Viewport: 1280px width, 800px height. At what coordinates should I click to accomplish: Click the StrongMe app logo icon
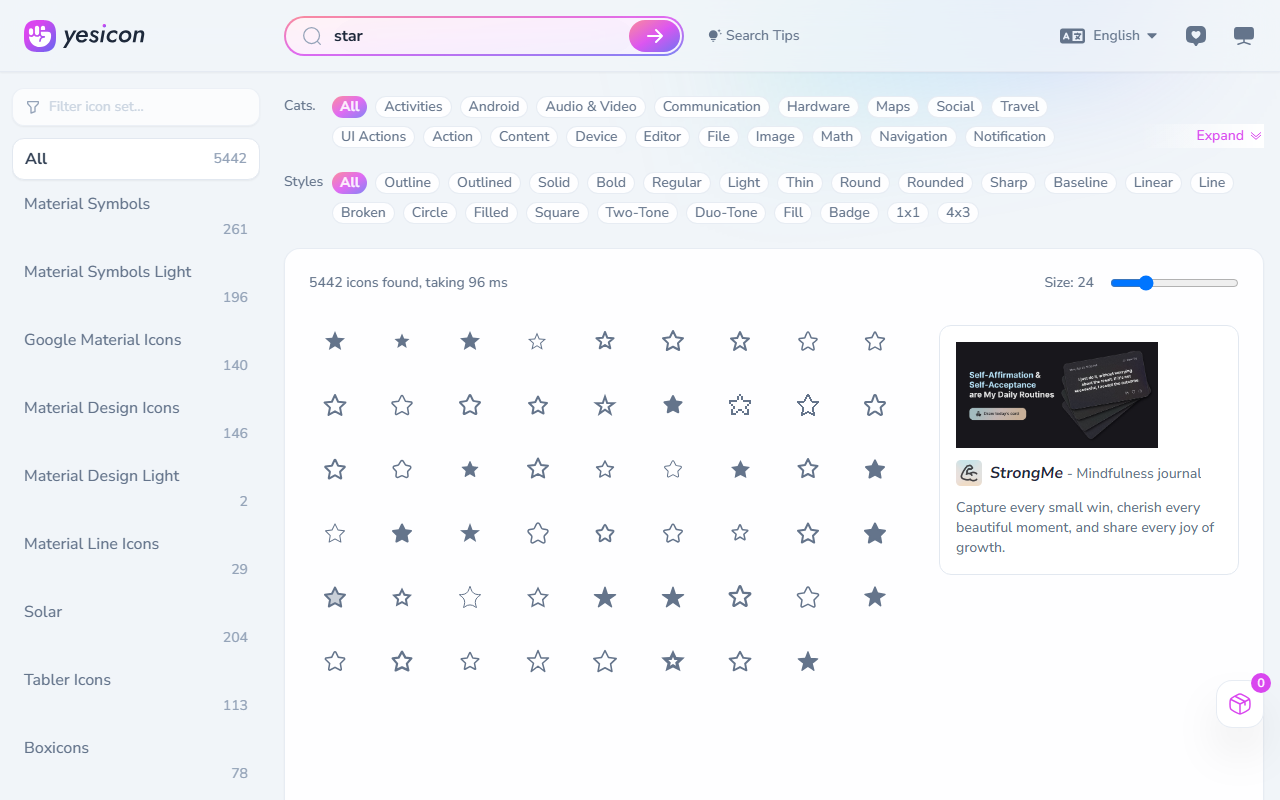tap(969, 473)
